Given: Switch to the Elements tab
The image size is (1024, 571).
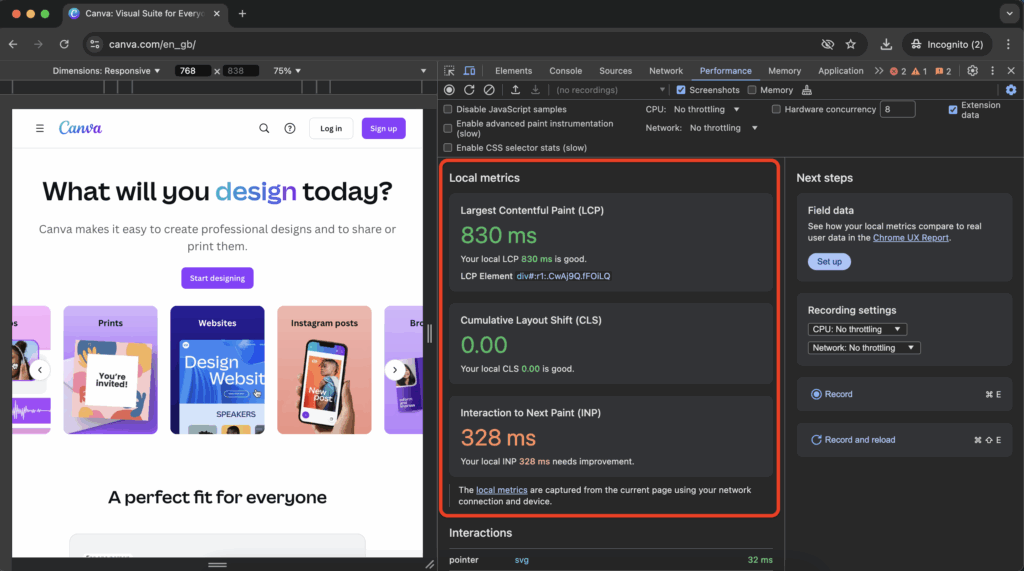Looking at the screenshot, I should (513, 71).
